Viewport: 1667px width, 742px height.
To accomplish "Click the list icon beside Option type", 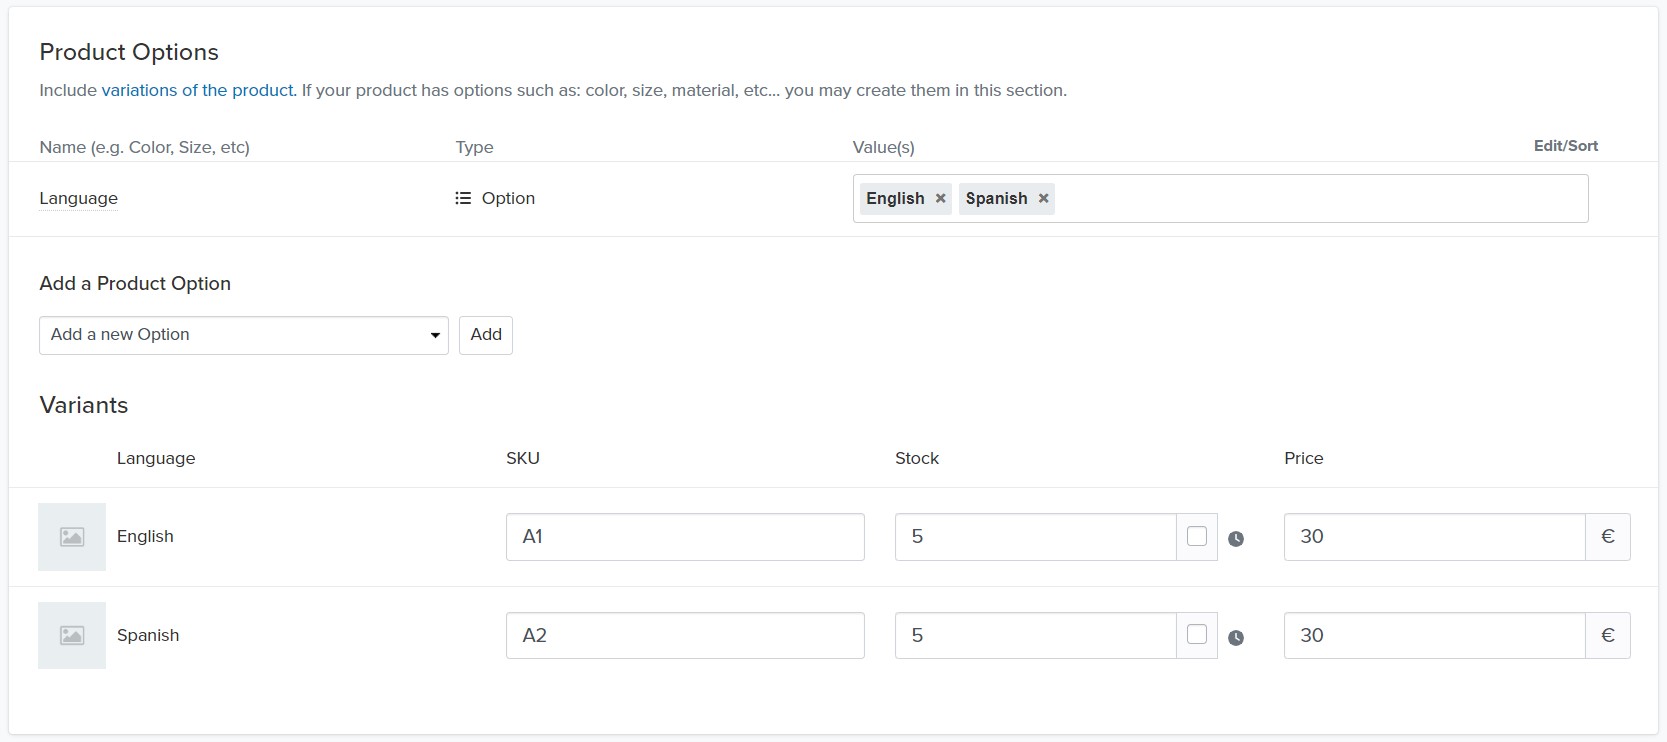I will (463, 198).
